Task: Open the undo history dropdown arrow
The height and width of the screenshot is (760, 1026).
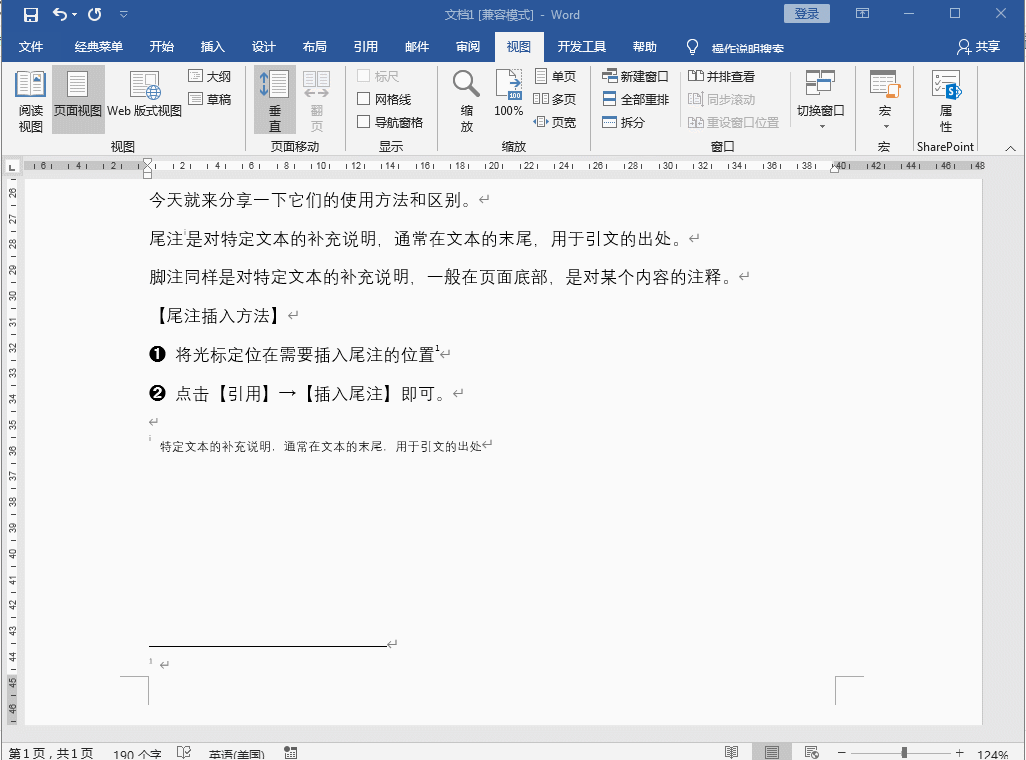Action: click(x=75, y=14)
